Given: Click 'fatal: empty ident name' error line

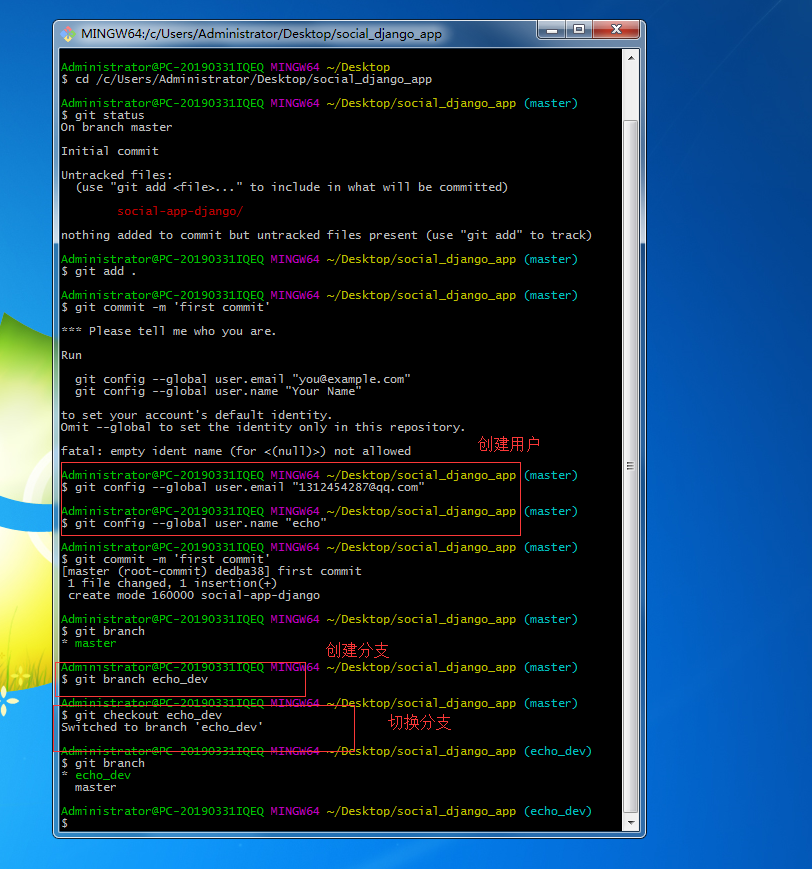Looking at the screenshot, I should click(236, 451).
